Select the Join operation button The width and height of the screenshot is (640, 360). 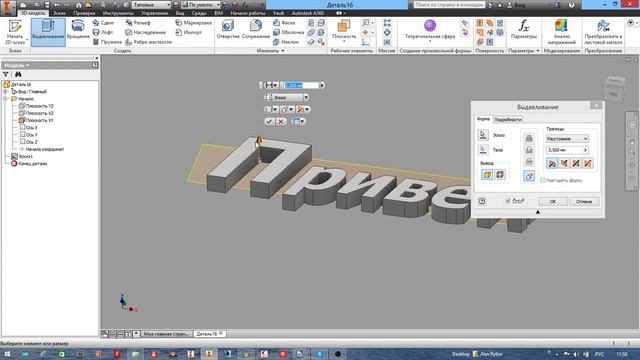[529, 138]
